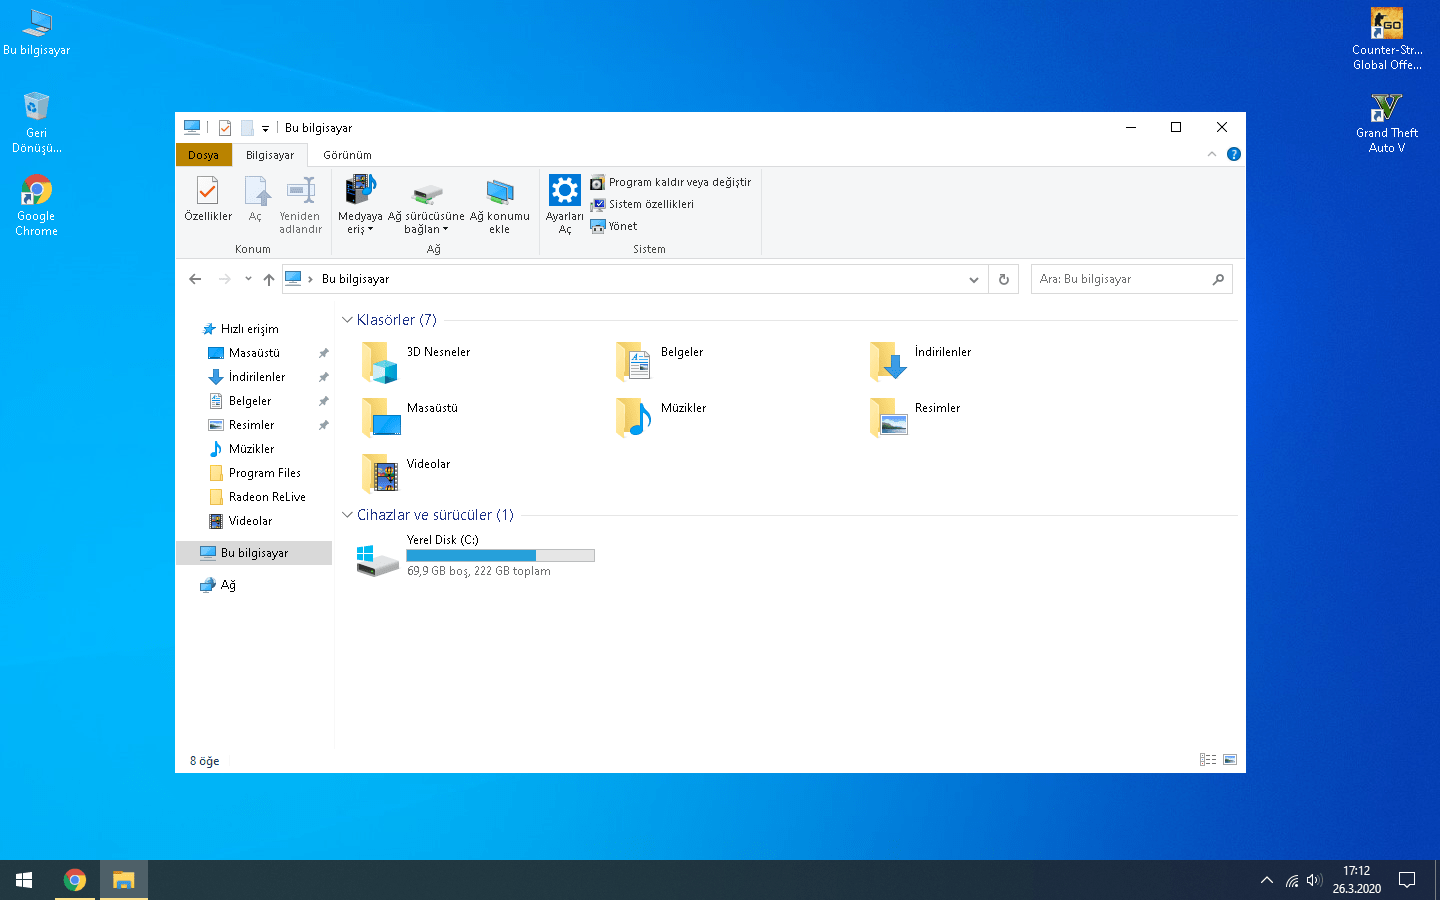
Task: Open Radeon ReLive in the navigation pane
Action: (257, 497)
